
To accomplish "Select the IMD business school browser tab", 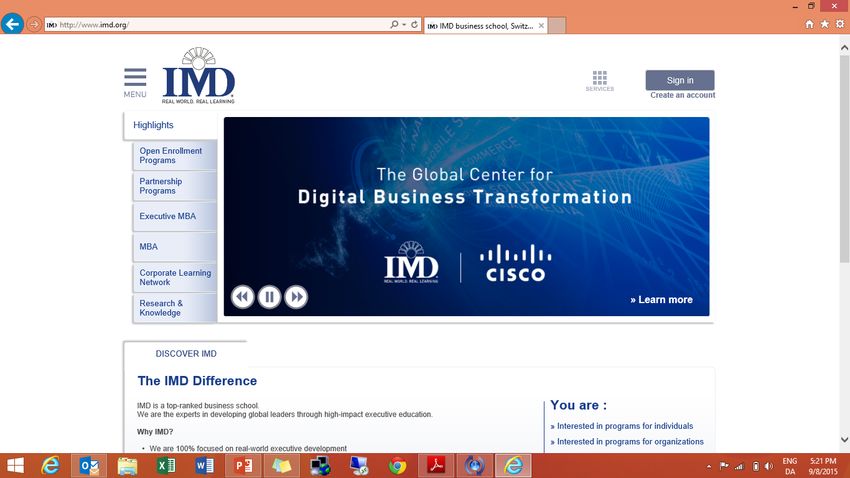I will click(x=485, y=25).
